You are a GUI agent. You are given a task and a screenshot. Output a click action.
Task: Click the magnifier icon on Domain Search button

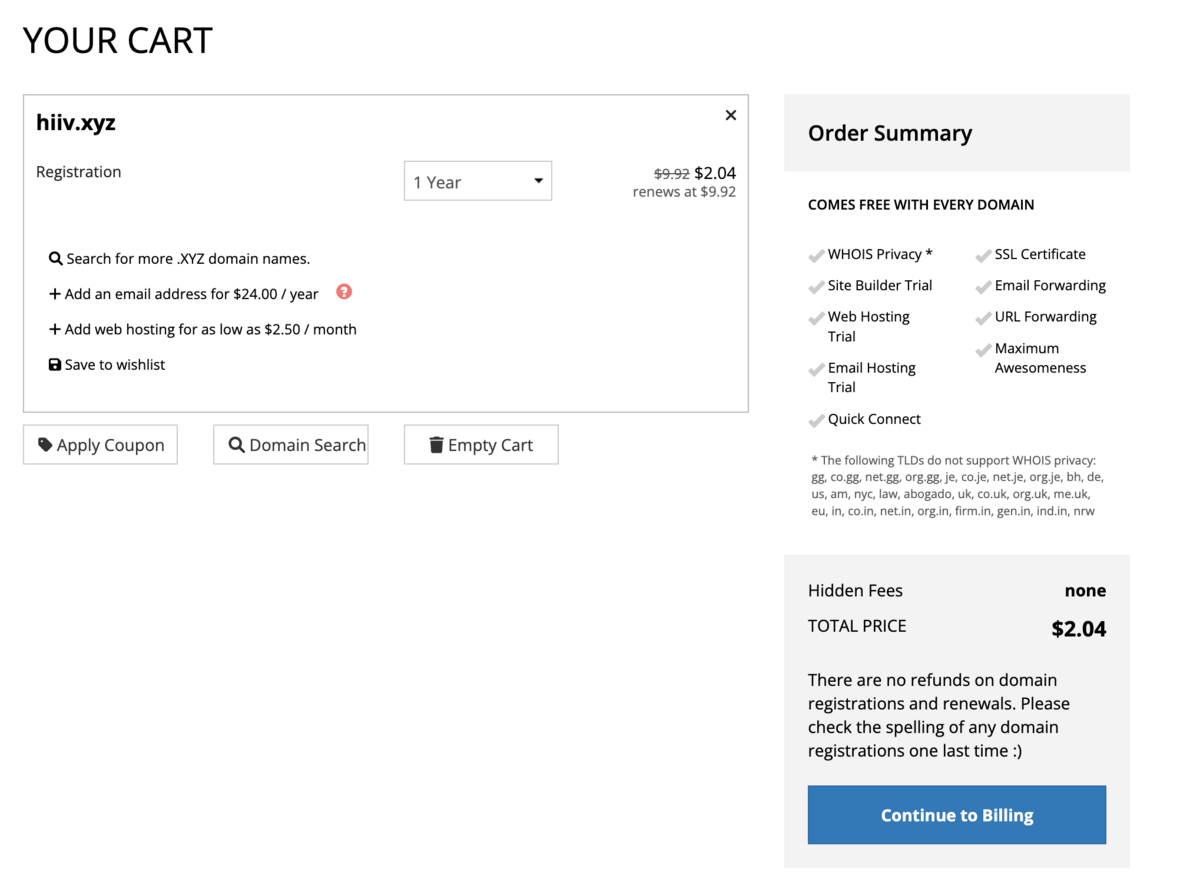[237, 445]
